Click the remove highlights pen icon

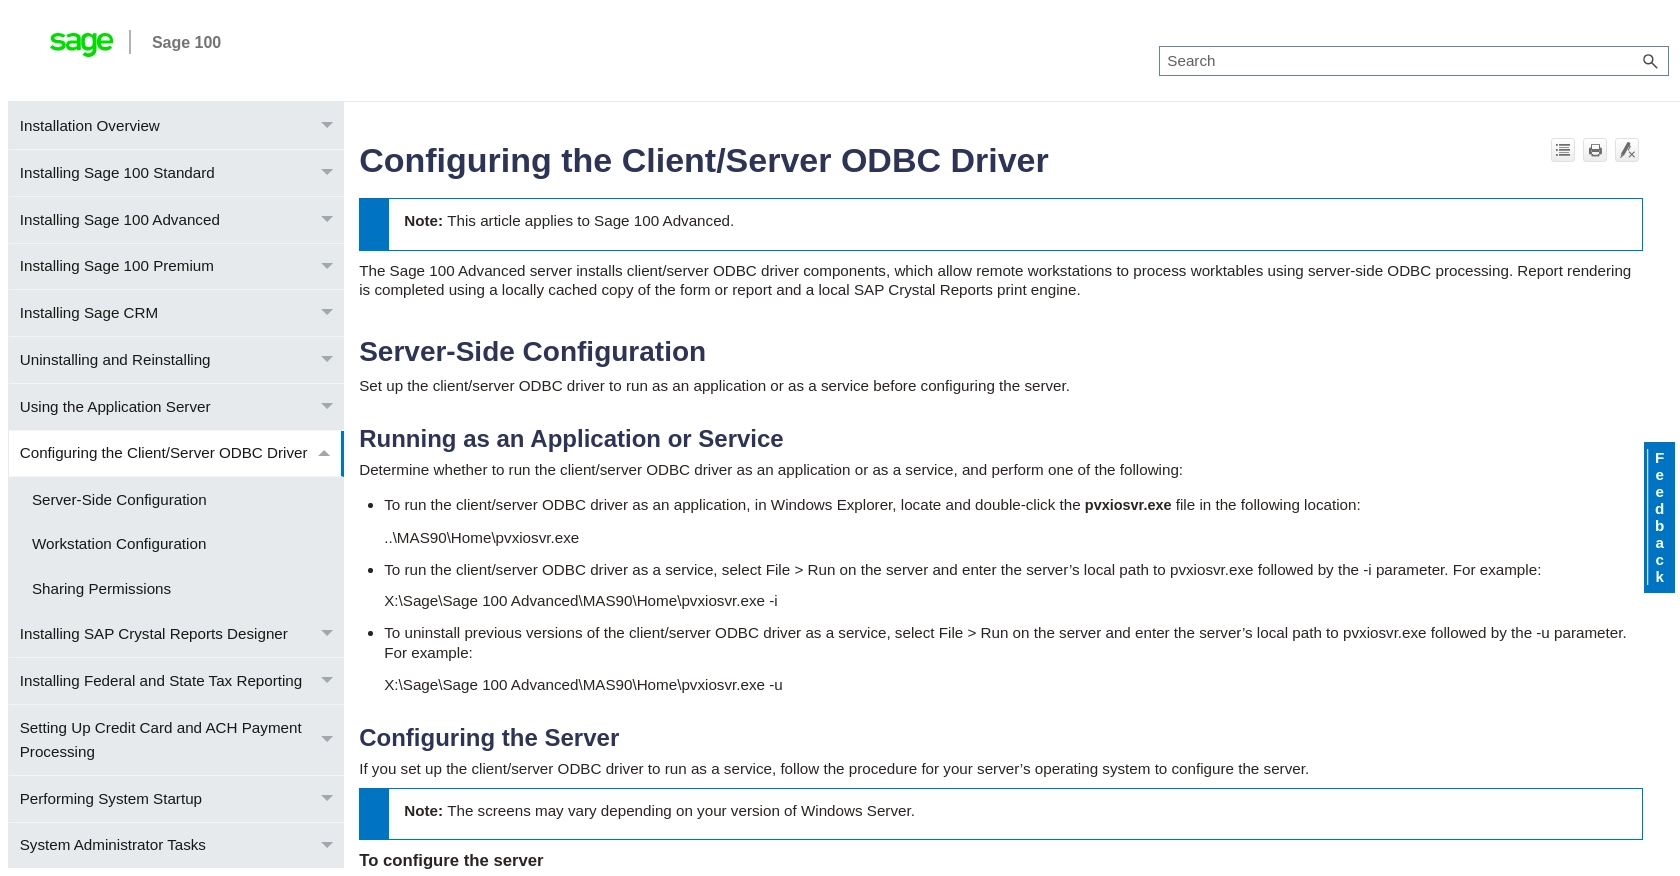click(1627, 150)
